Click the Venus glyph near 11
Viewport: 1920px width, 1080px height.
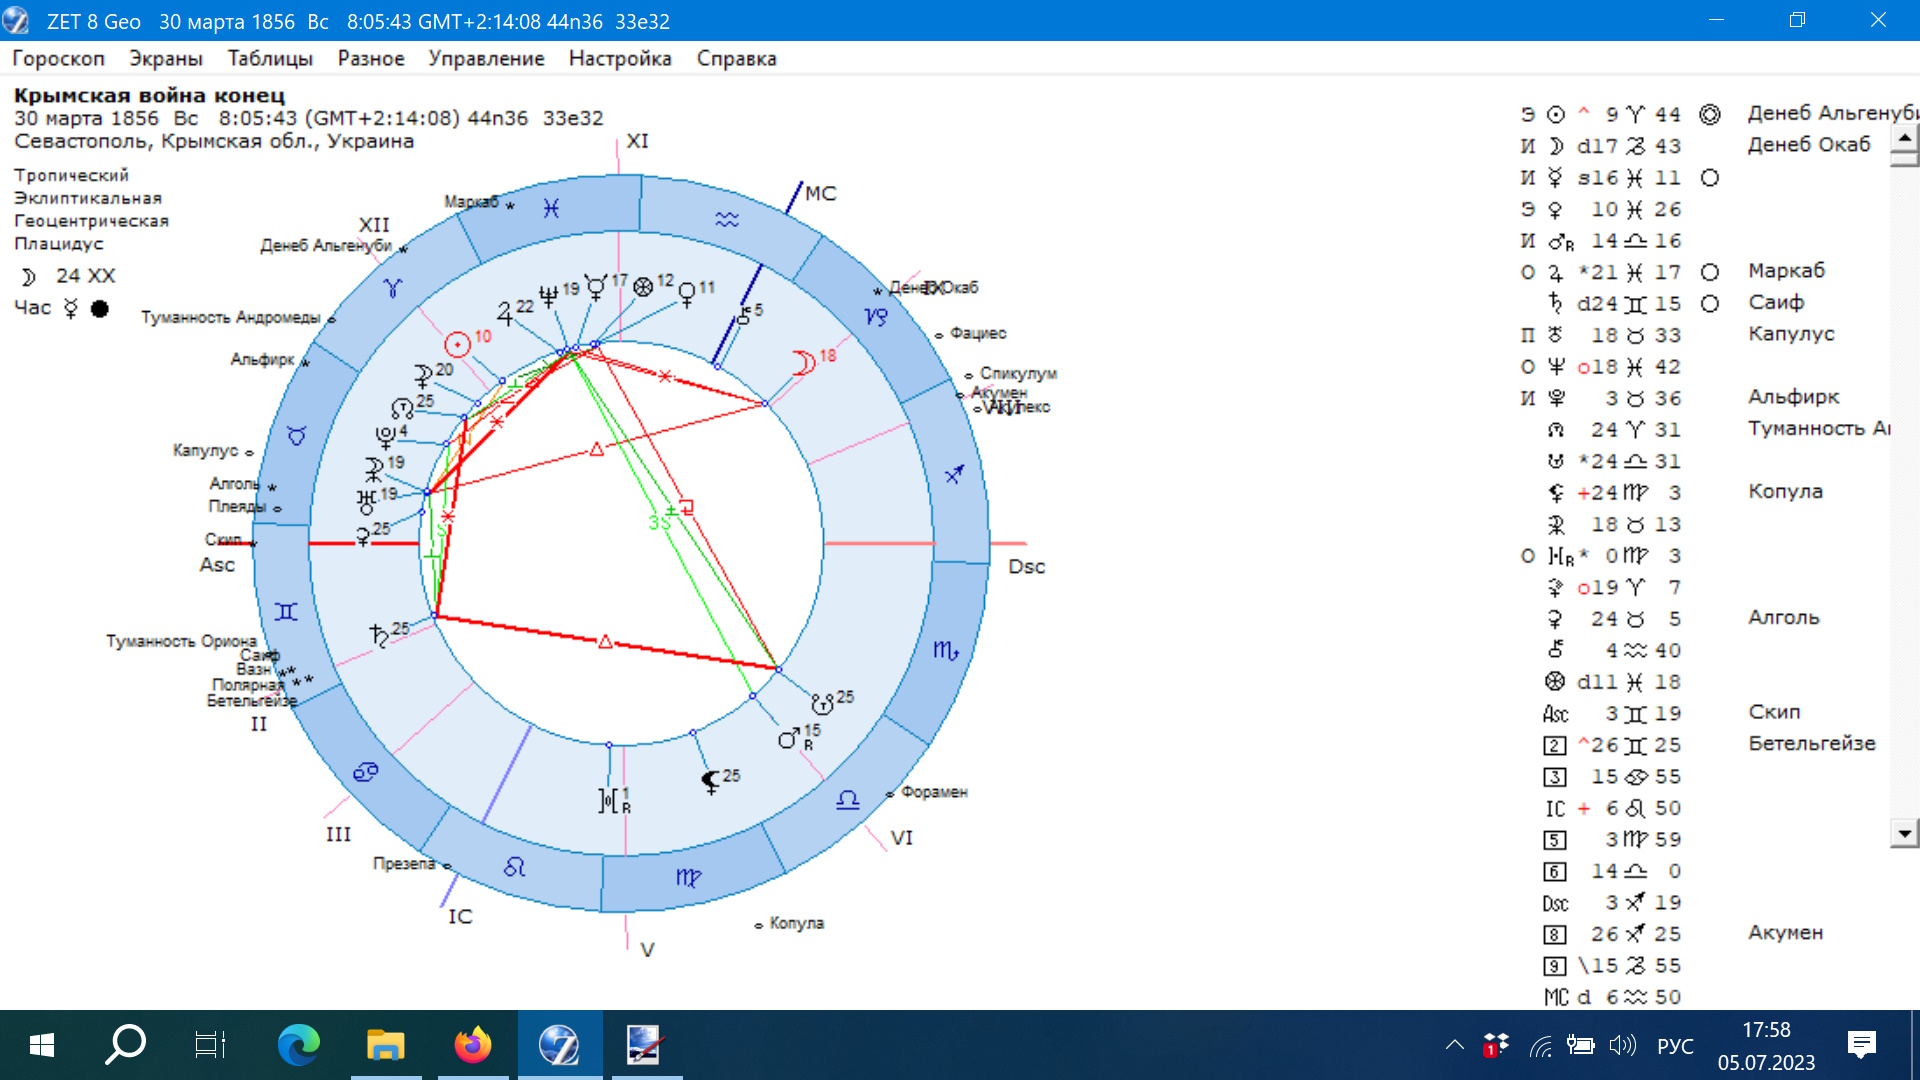[x=687, y=294]
